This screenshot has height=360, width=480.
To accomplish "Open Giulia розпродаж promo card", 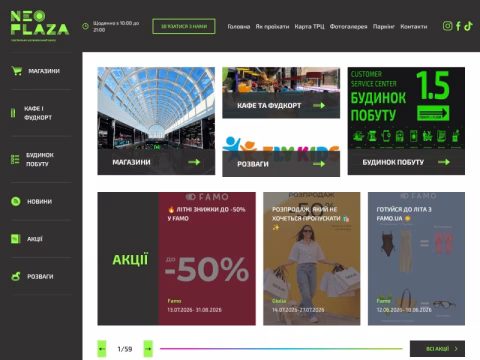I will [x=312, y=259].
